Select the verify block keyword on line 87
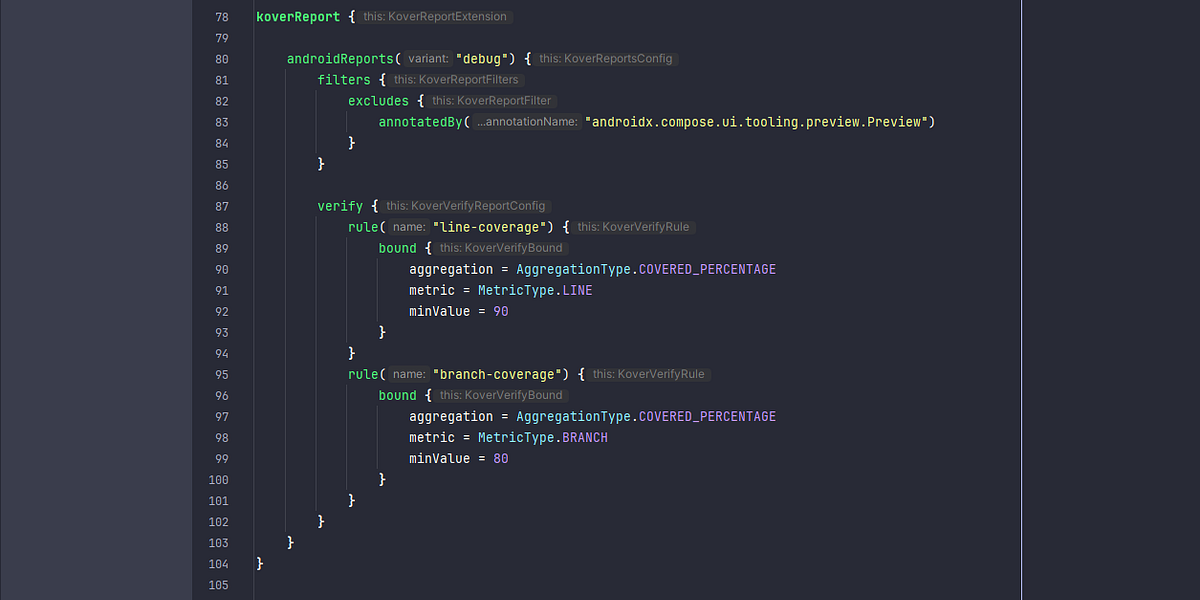This screenshot has width=1200, height=600. [x=340, y=205]
